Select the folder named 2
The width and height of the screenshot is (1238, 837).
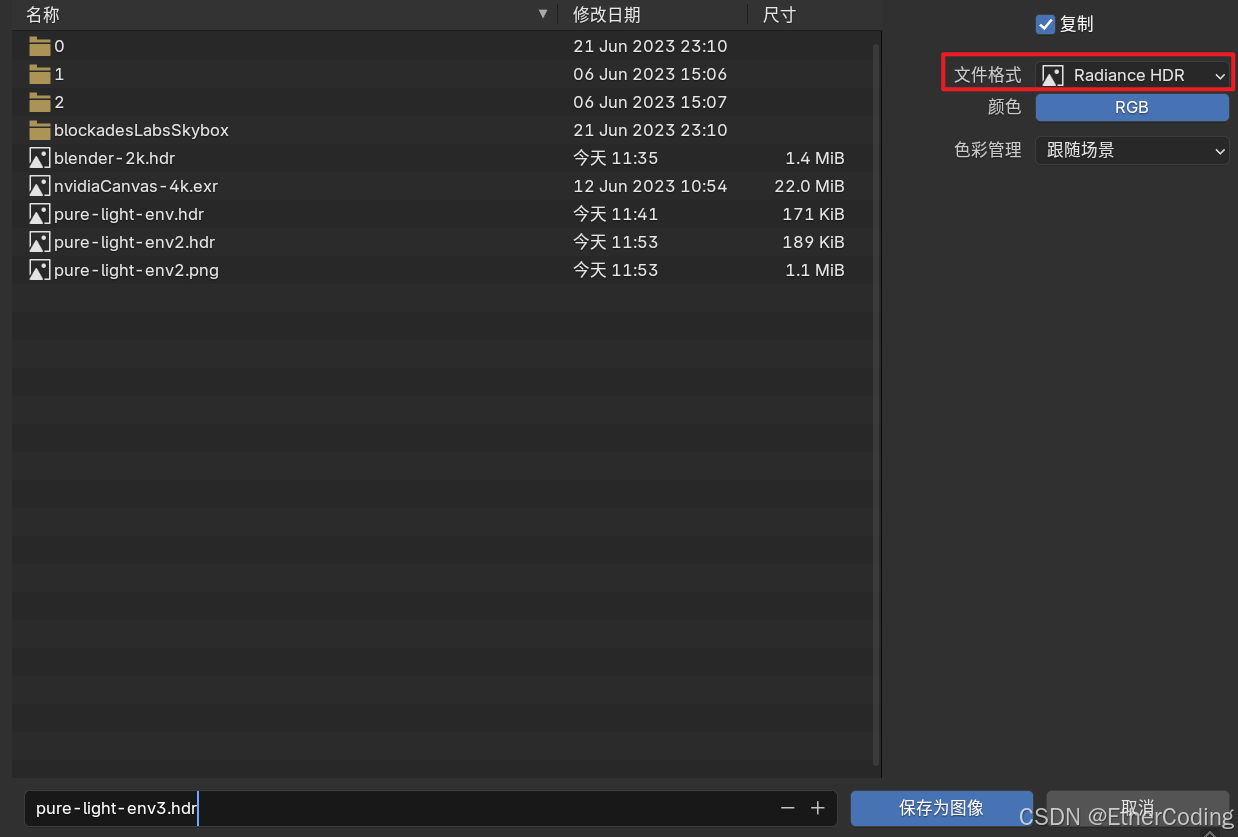coord(59,102)
